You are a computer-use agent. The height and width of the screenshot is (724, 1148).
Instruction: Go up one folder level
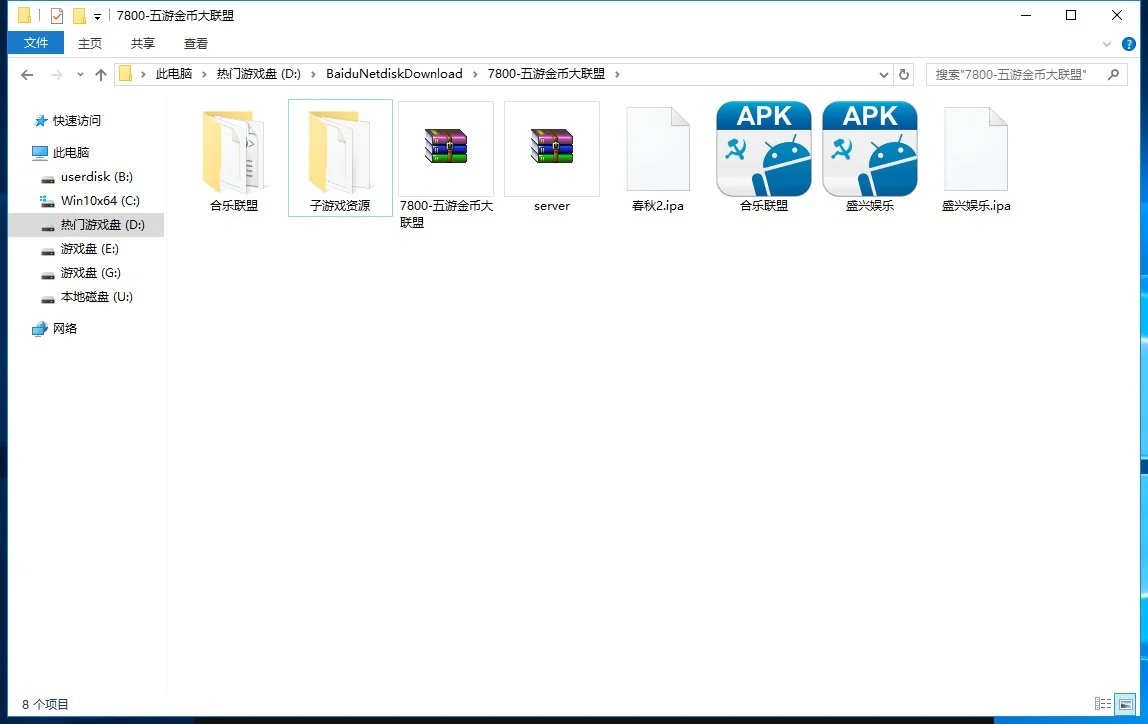(100, 74)
